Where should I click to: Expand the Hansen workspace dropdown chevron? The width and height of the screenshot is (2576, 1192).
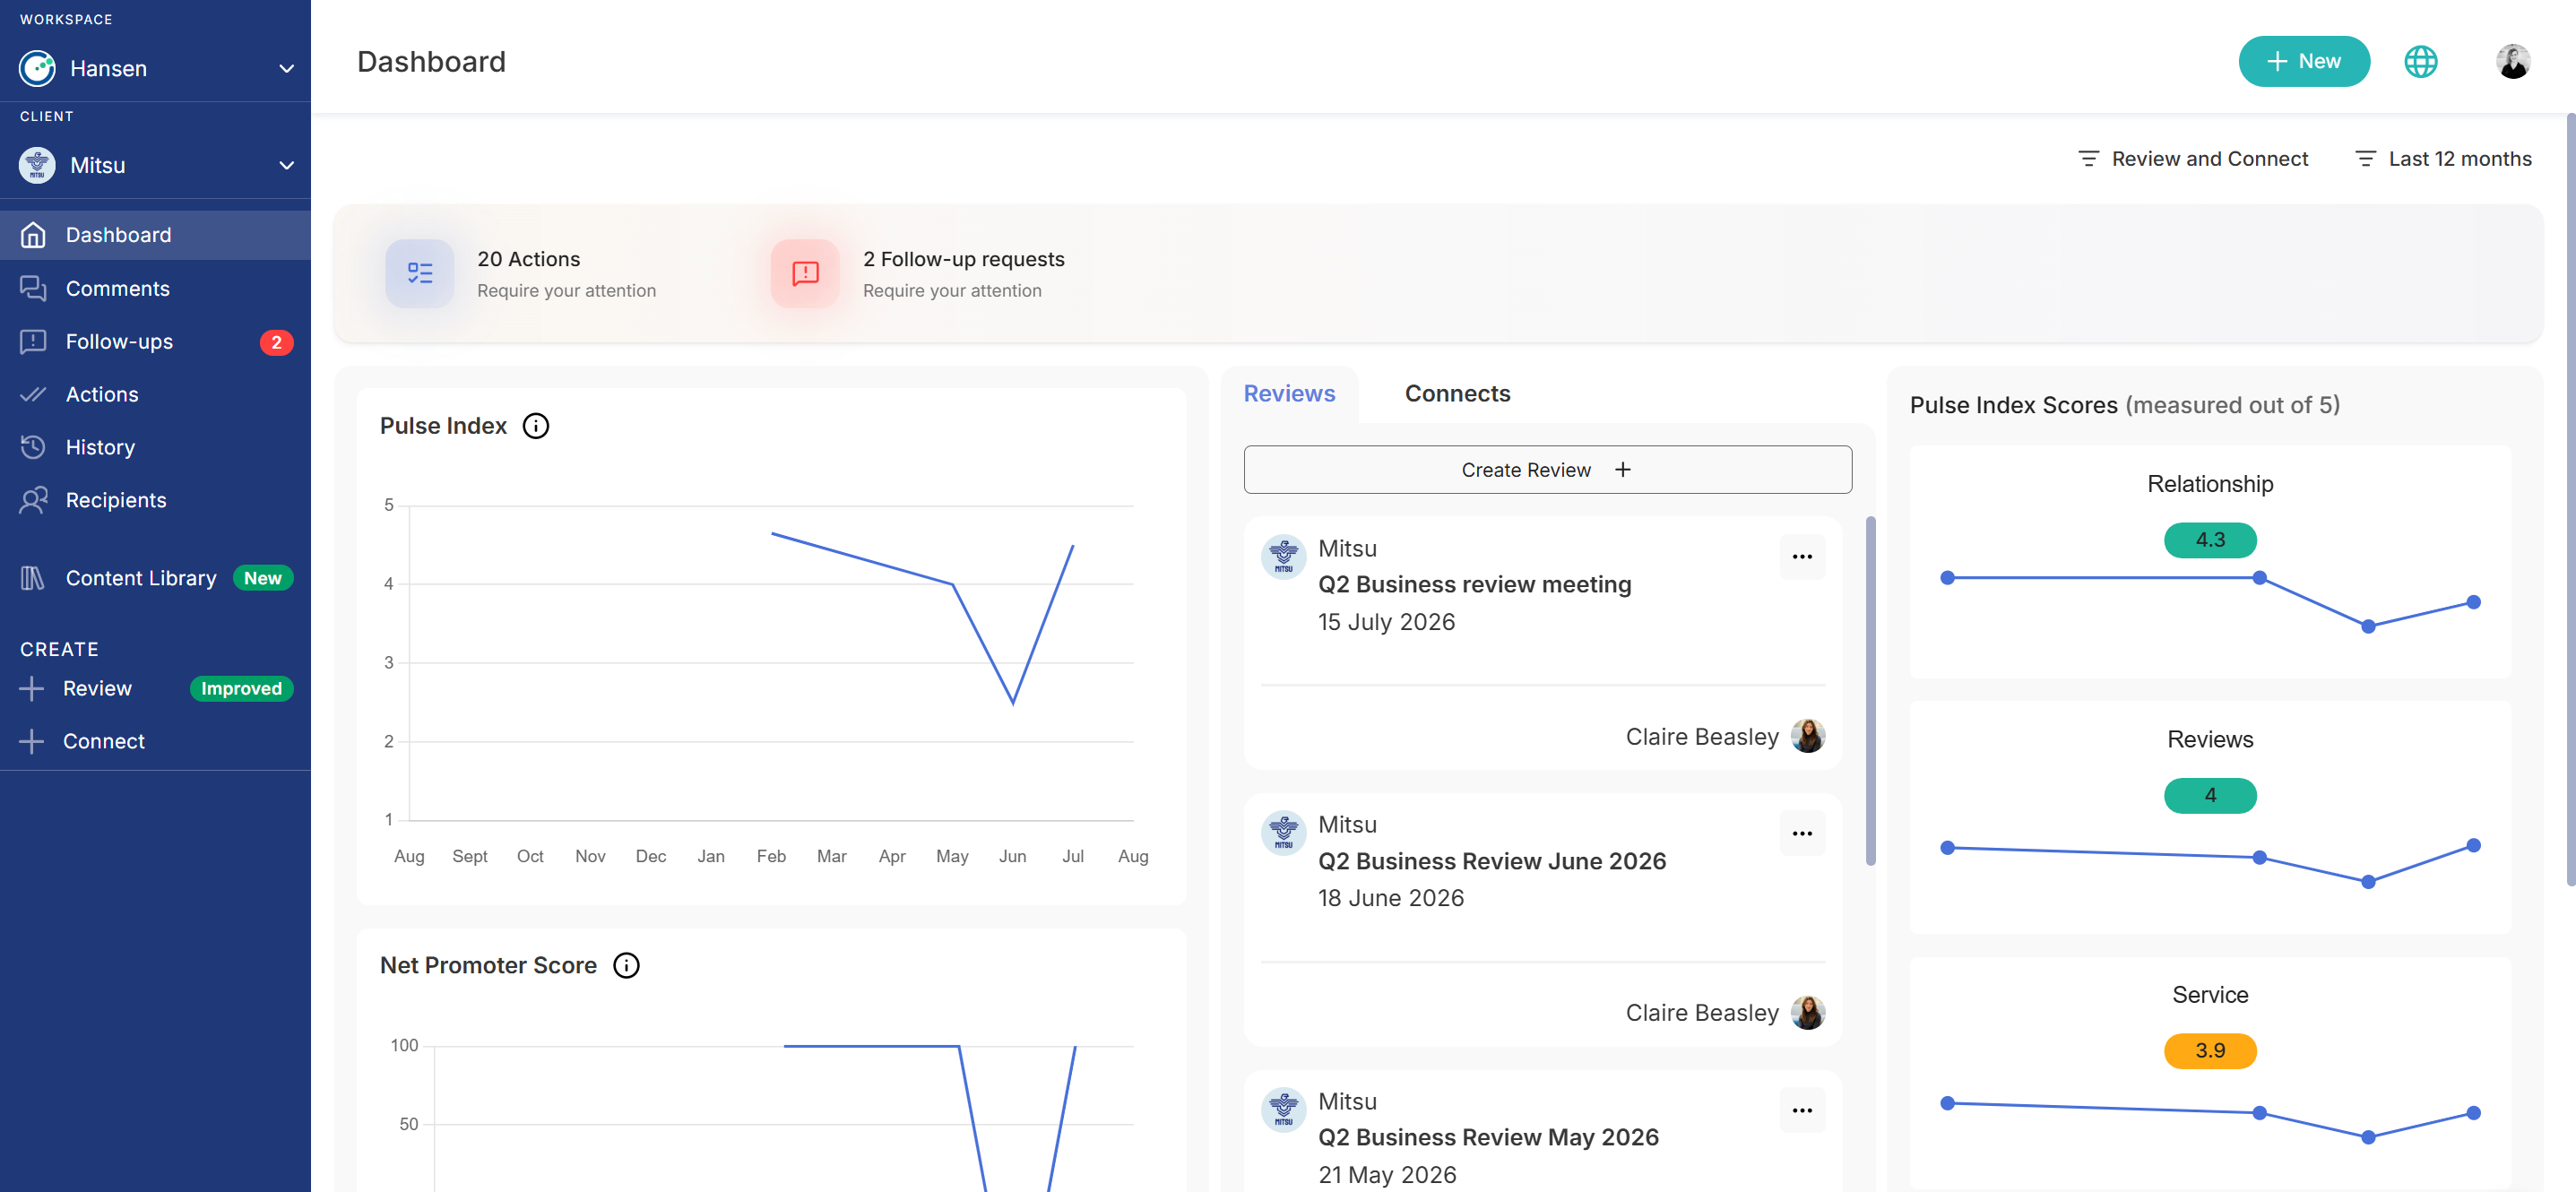286,69
